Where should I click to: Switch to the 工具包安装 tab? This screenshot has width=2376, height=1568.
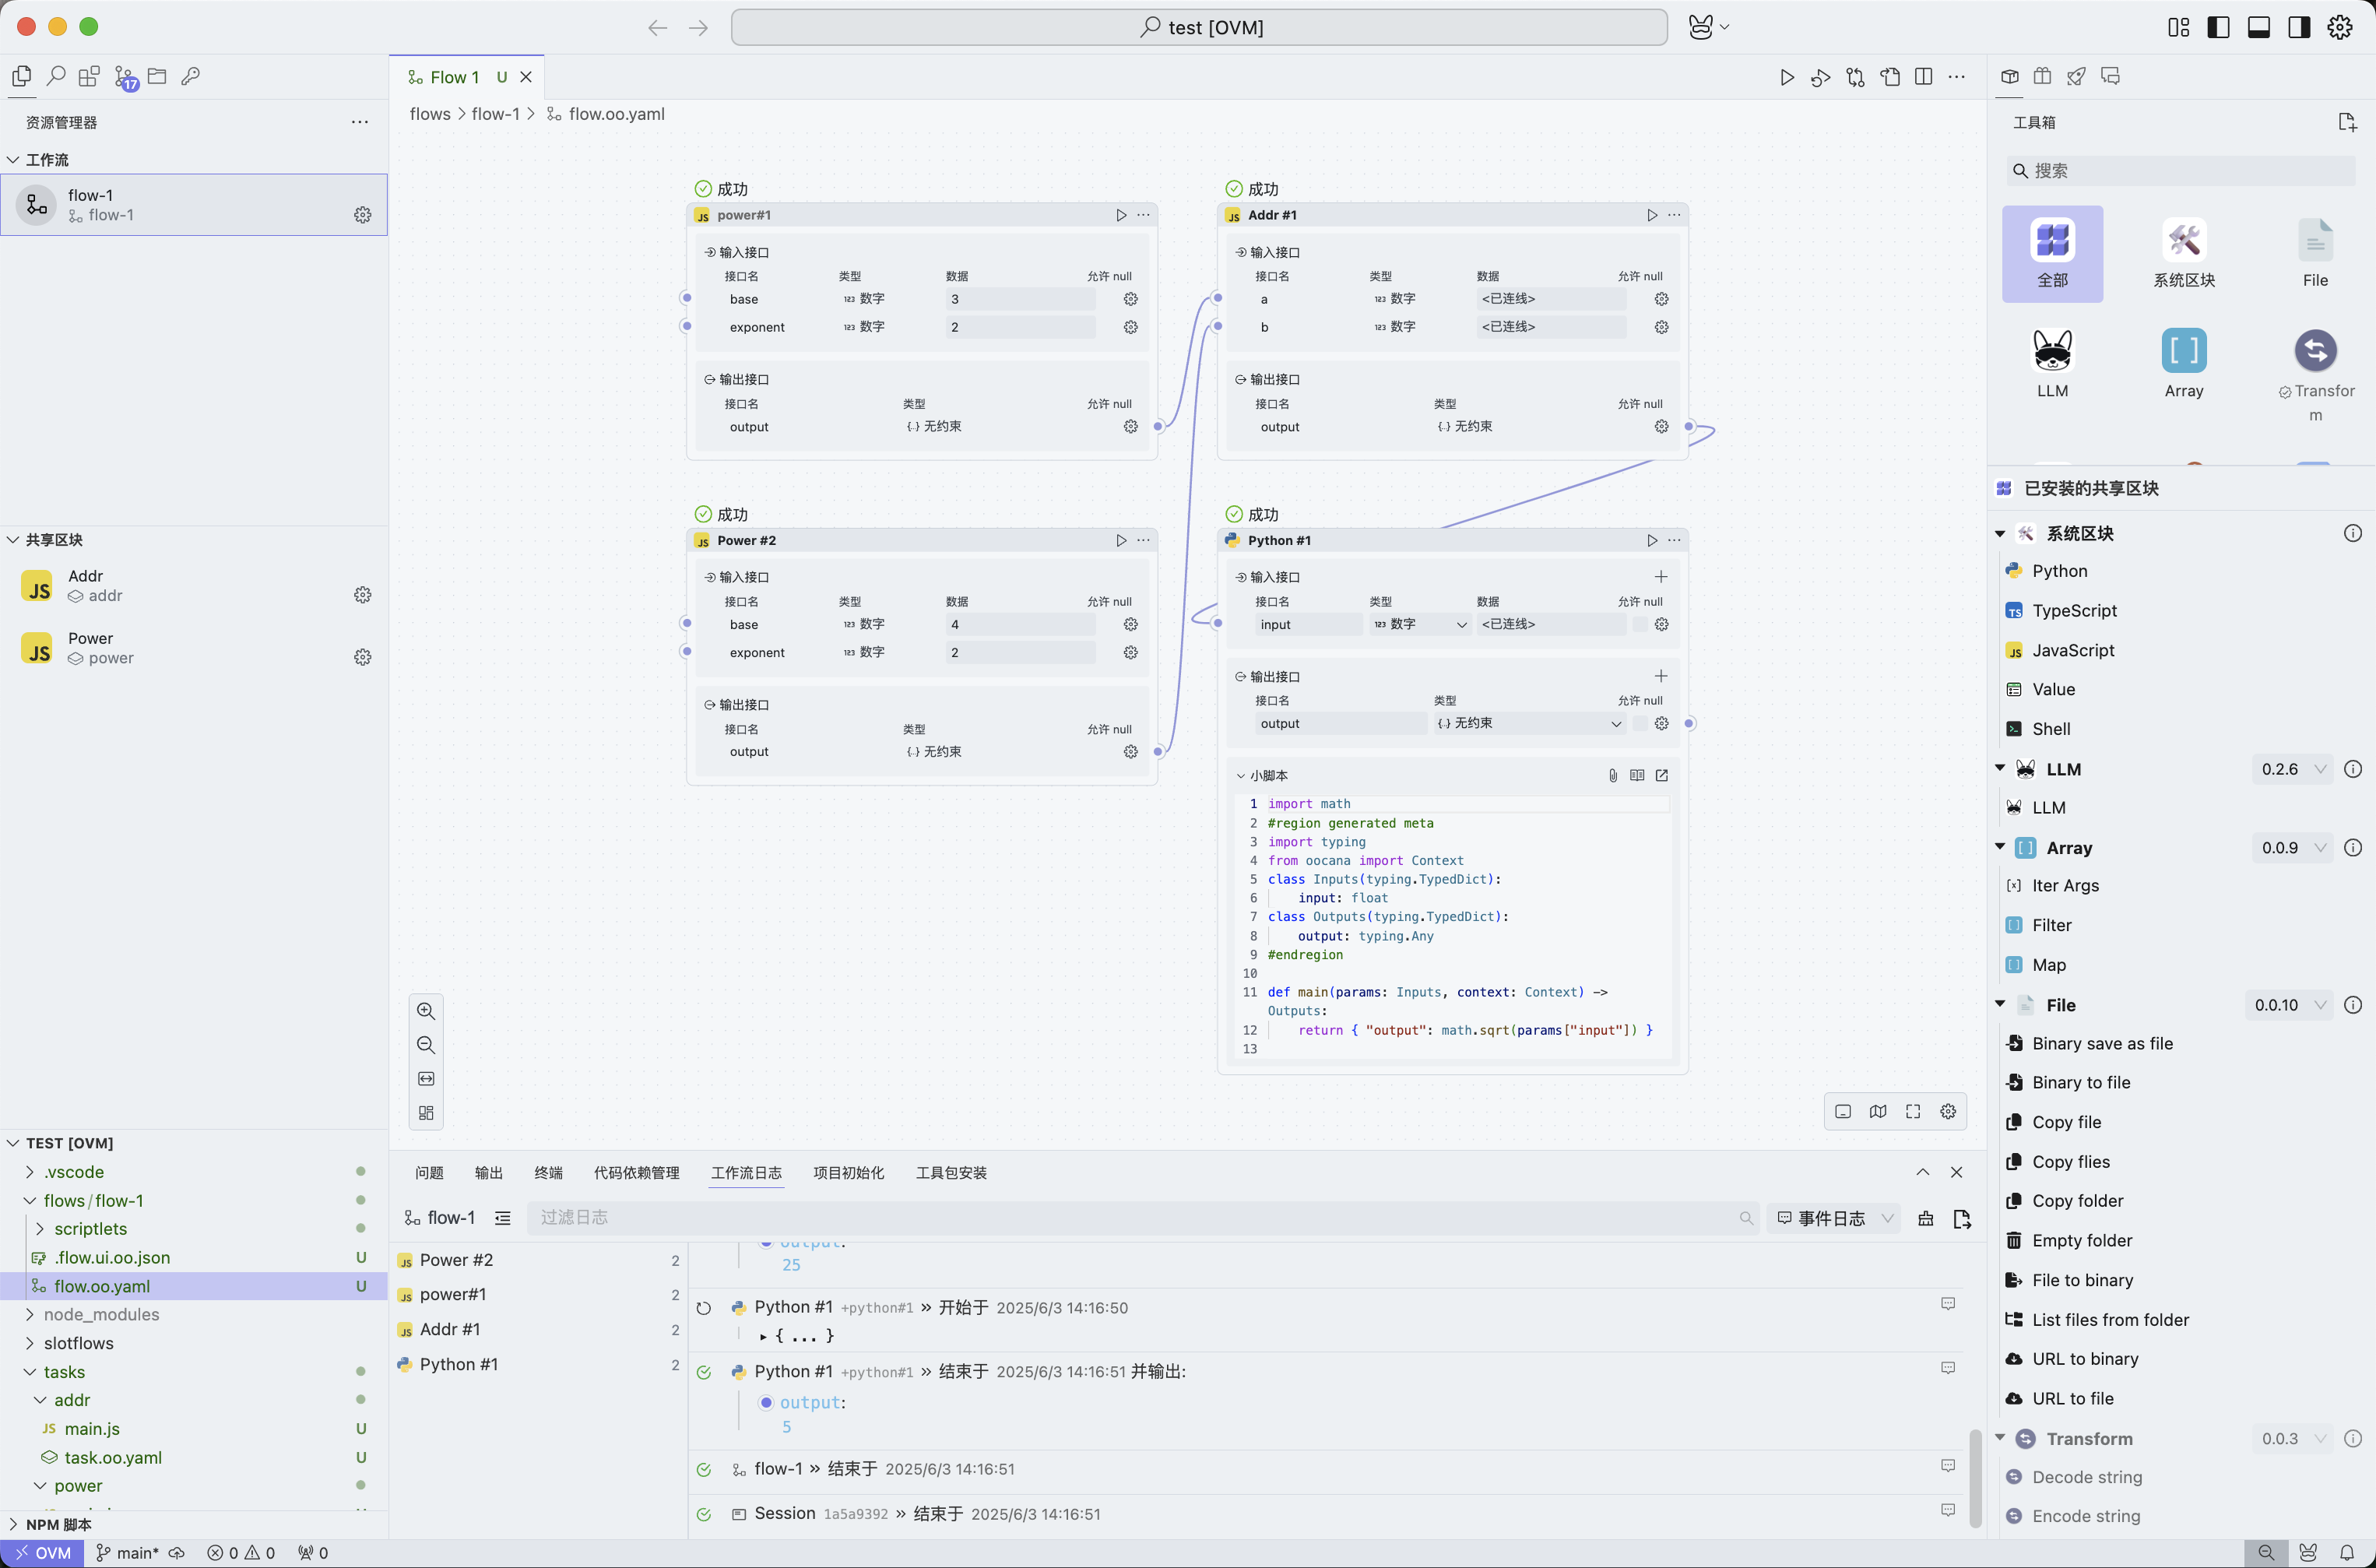[x=951, y=1172]
